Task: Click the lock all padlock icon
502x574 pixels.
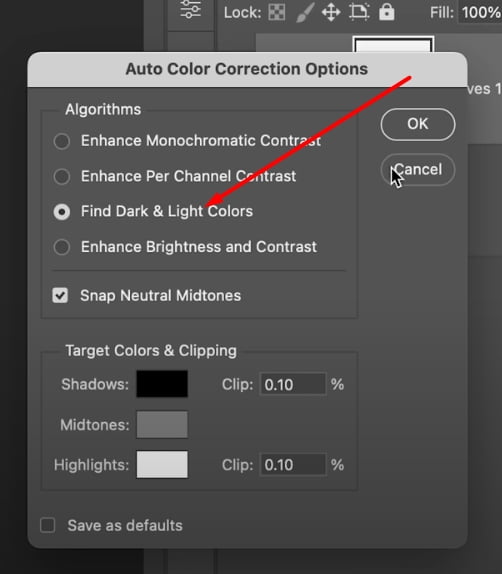Action: (x=386, y=12)
